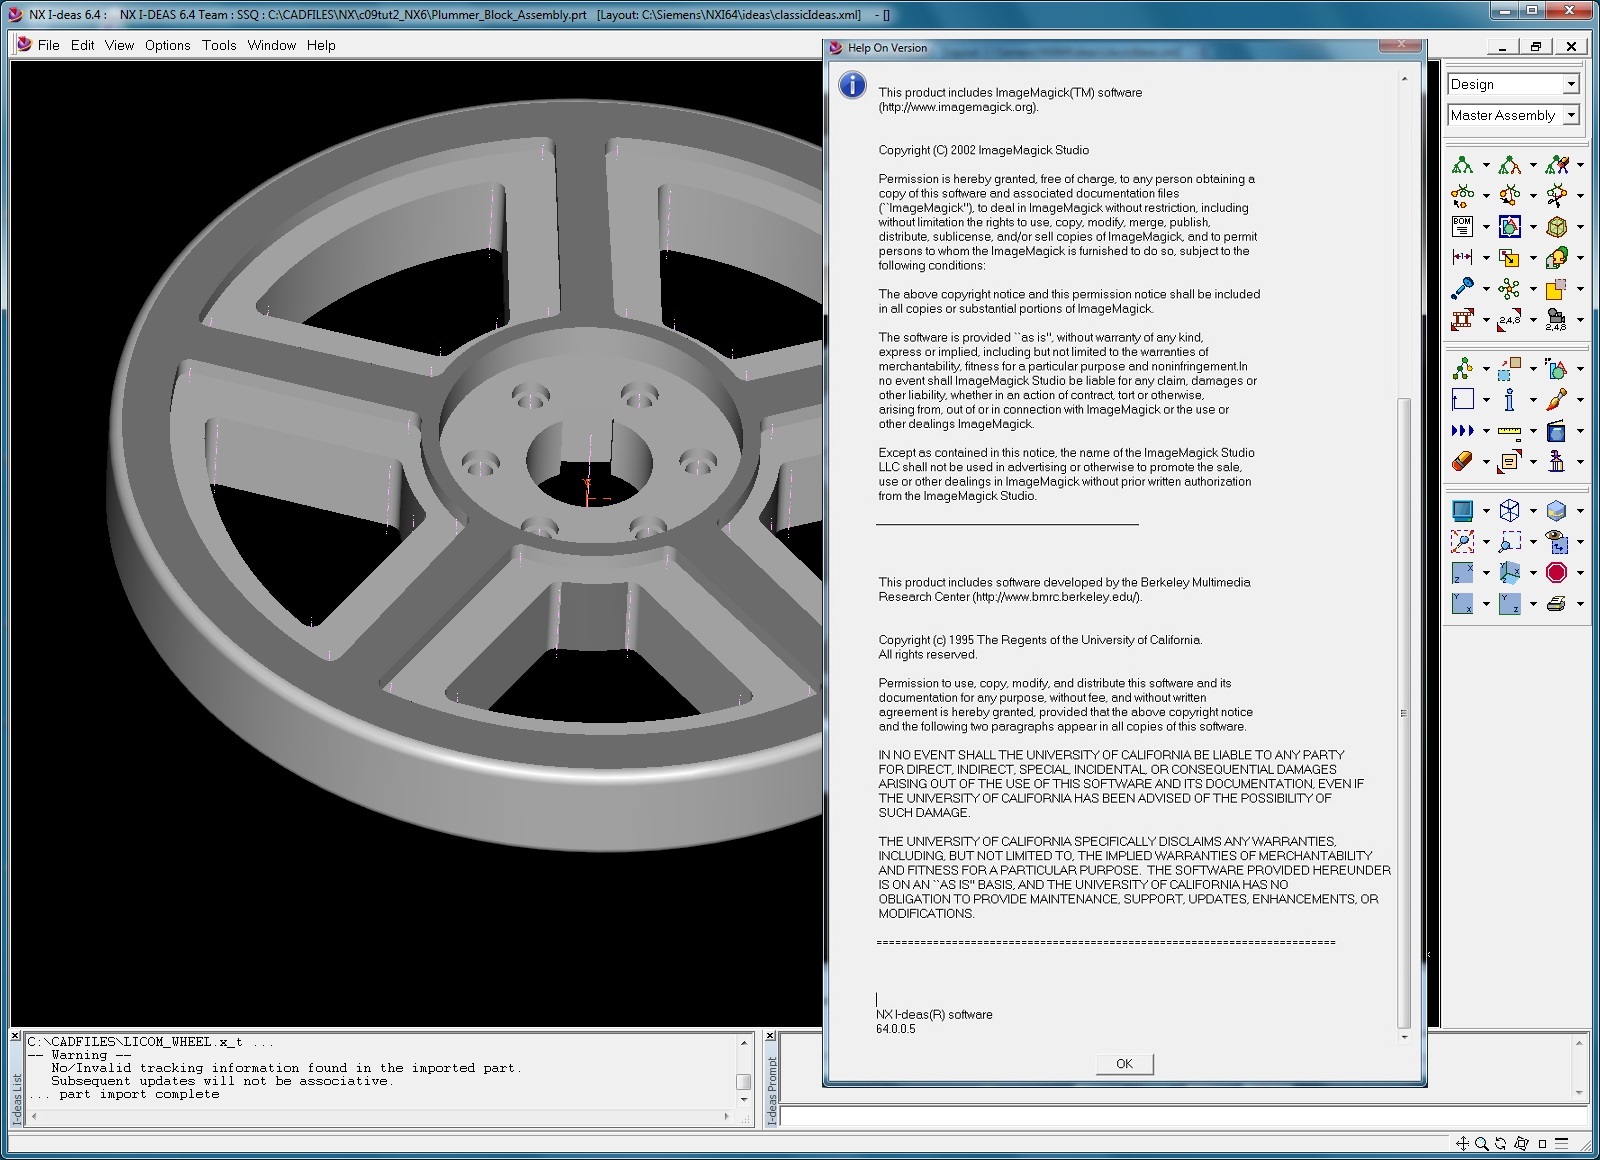Click the magnifier zoom icon in status bar
This screenshot has height=1160, width=1600.
[1481, 1144]
